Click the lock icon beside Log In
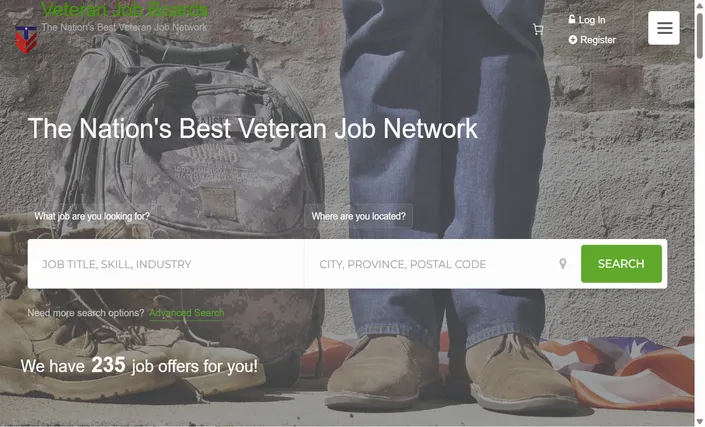705x427 pixels. 571,19
